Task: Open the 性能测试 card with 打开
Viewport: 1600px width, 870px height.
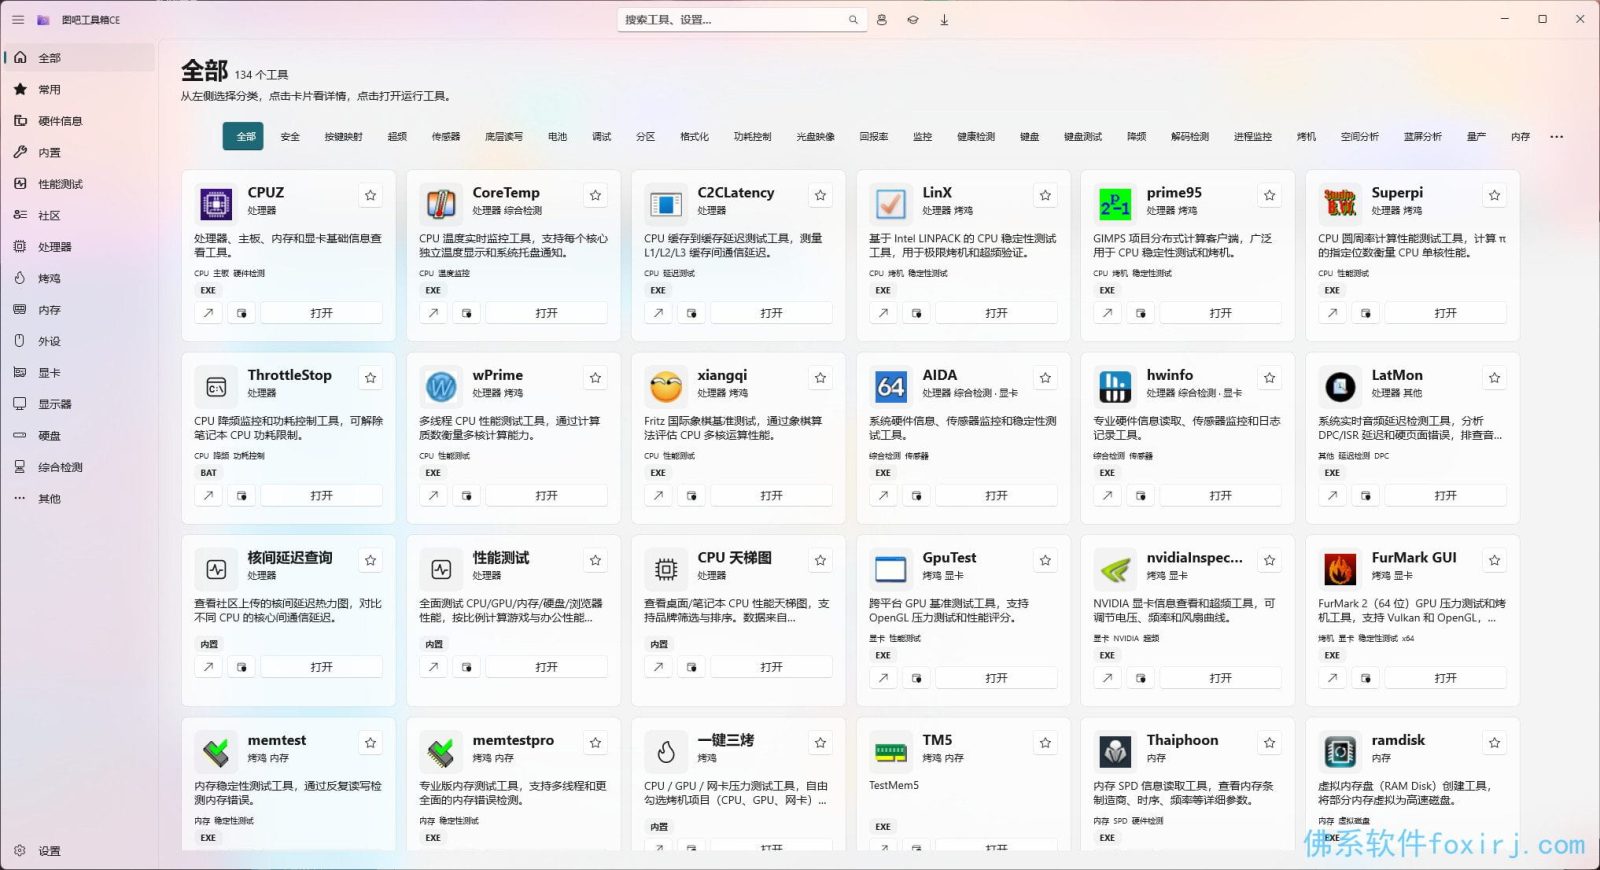Action: [x=546, y=667]
